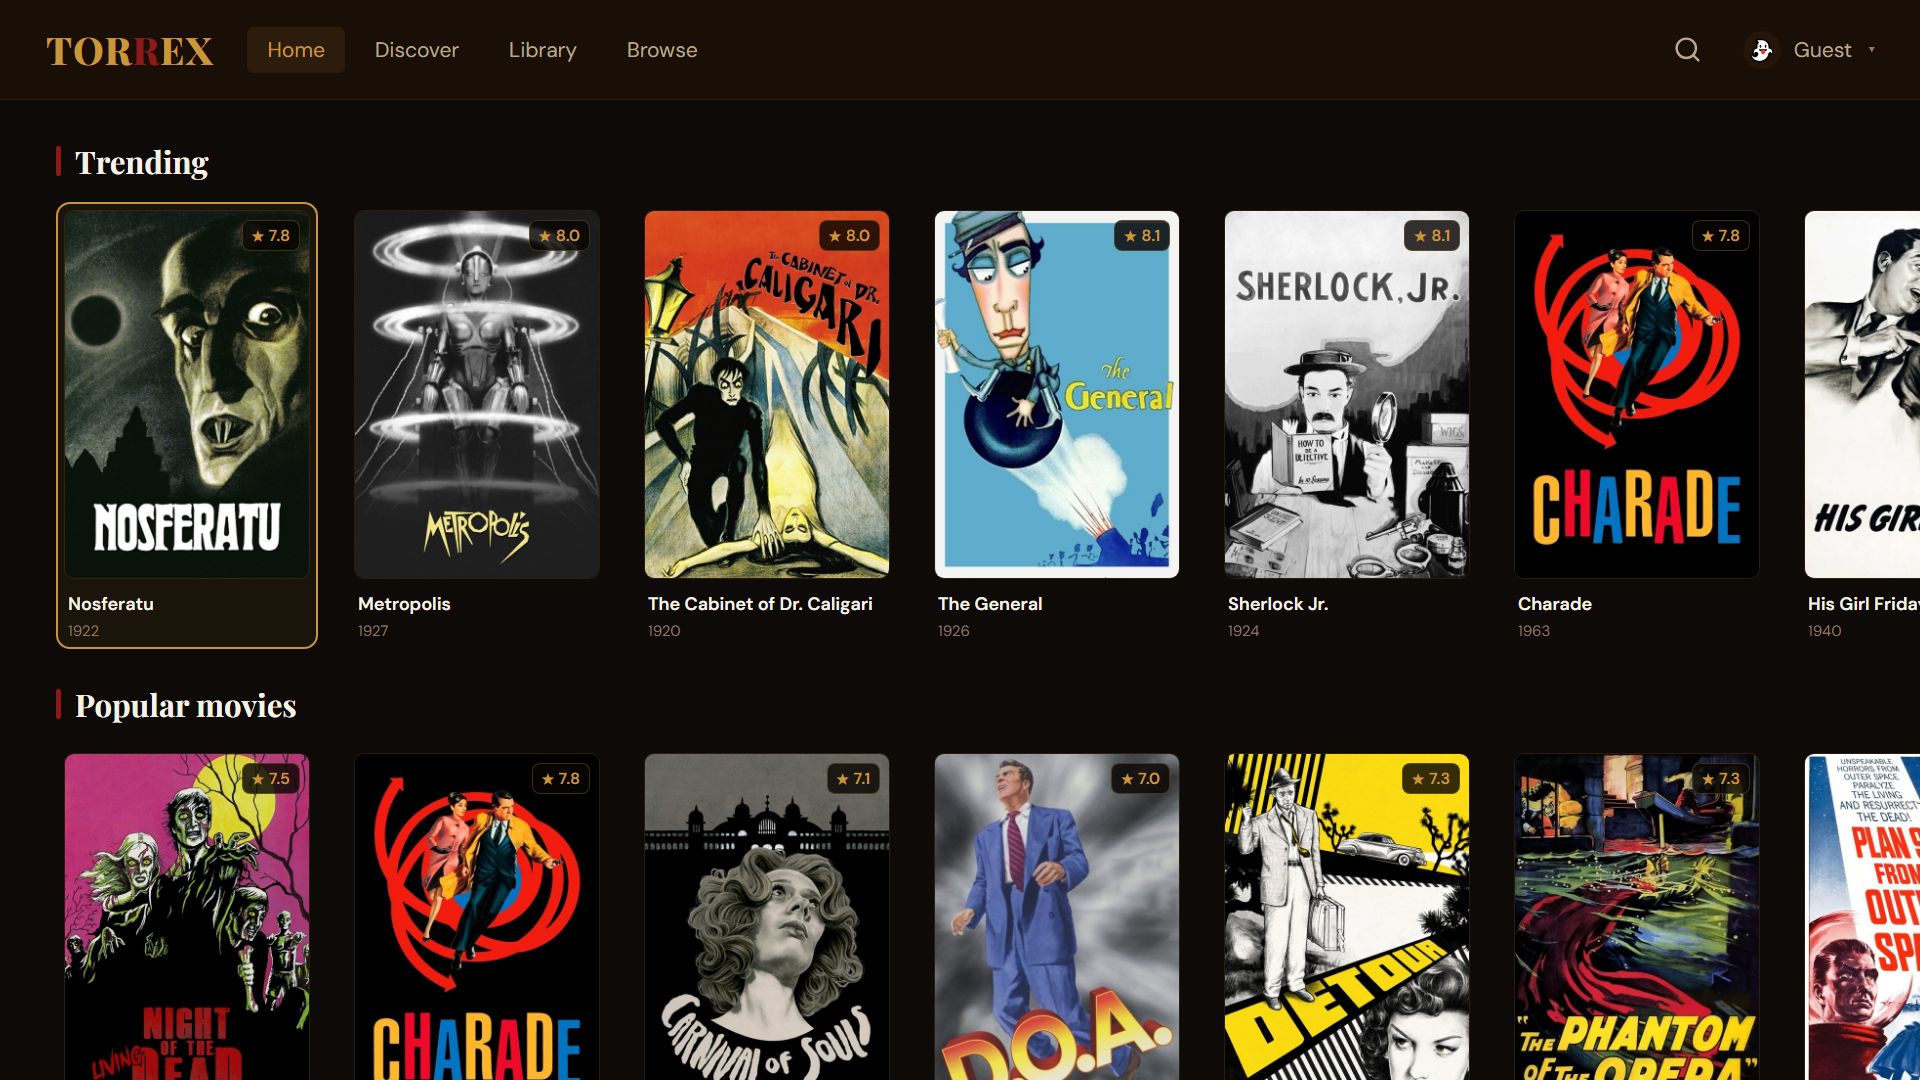The image size is (1920, 1080).
Task: Click the Charade title under Trending
Action: point(1555,604)
